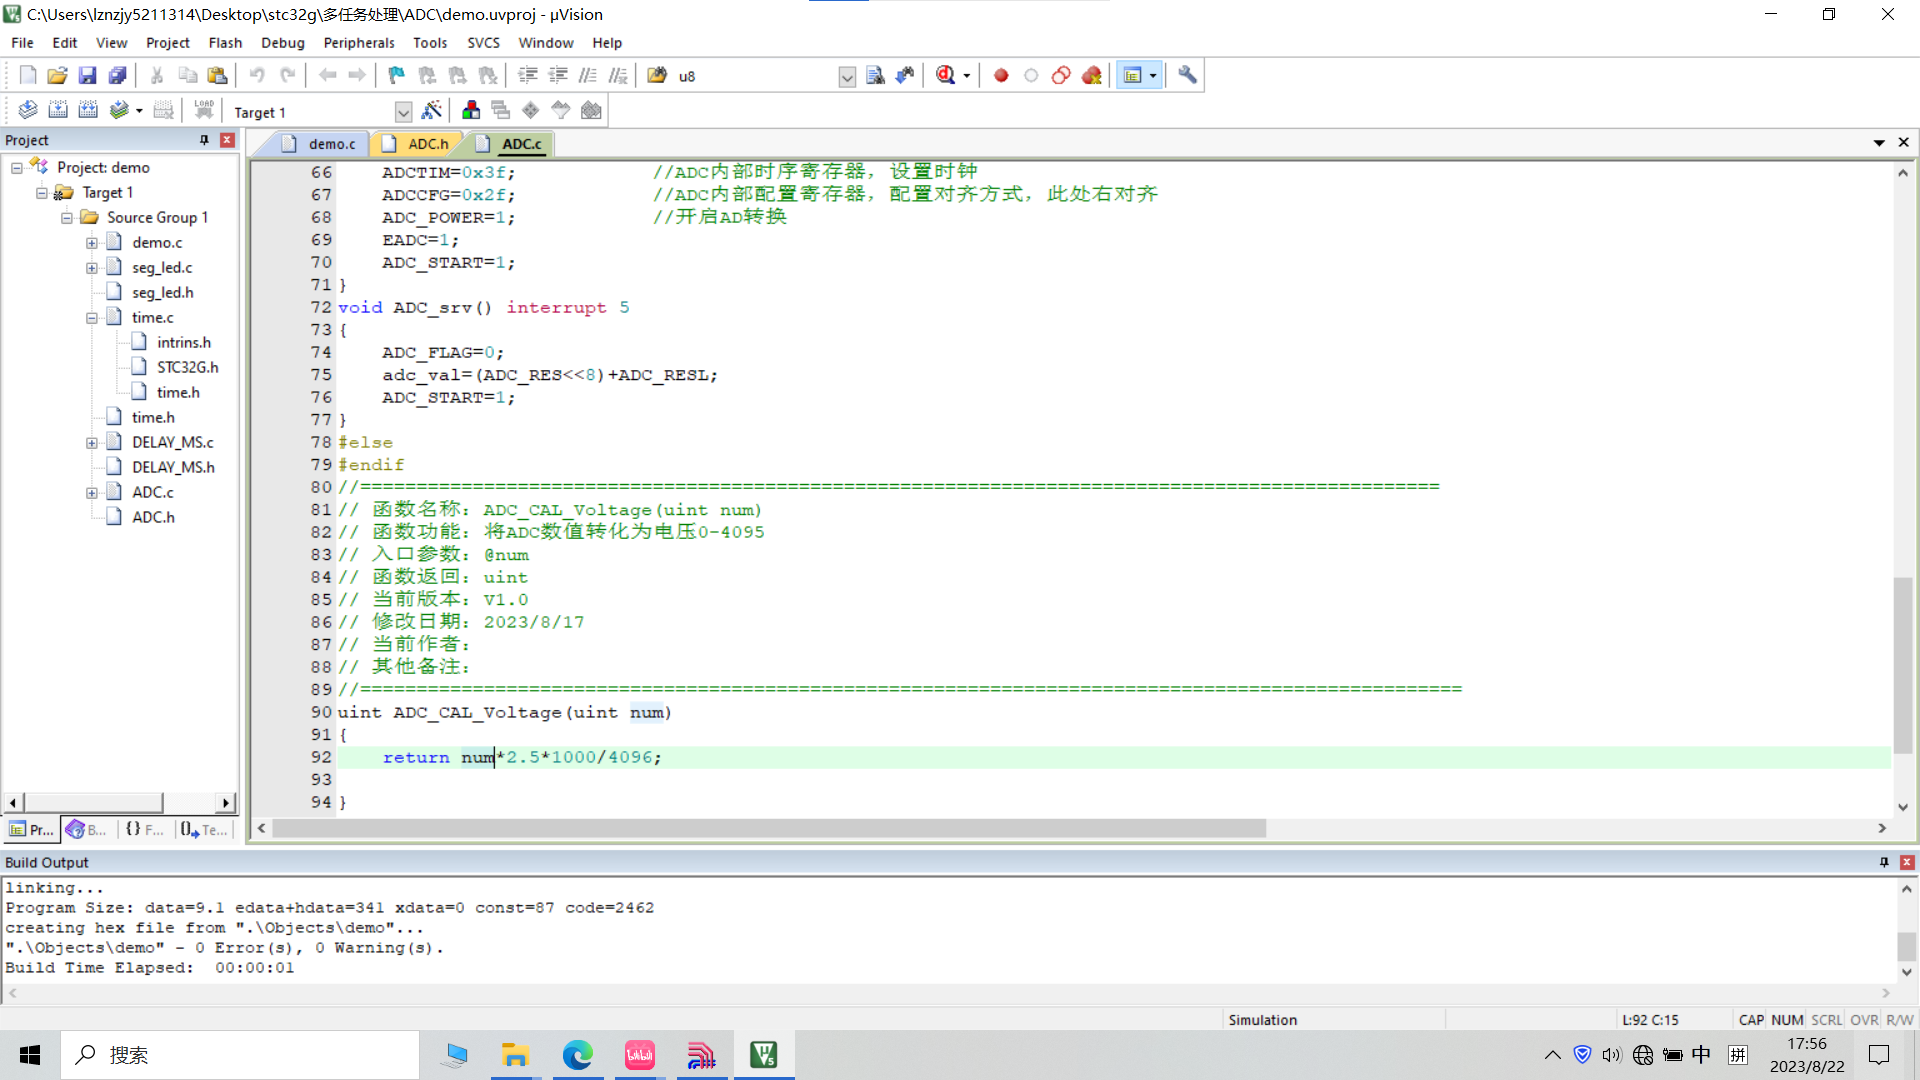Screen dimensions: 1920x1080
Task: Expand the DELAY_MS.c tree node
Action: click(x=92, y=443)
